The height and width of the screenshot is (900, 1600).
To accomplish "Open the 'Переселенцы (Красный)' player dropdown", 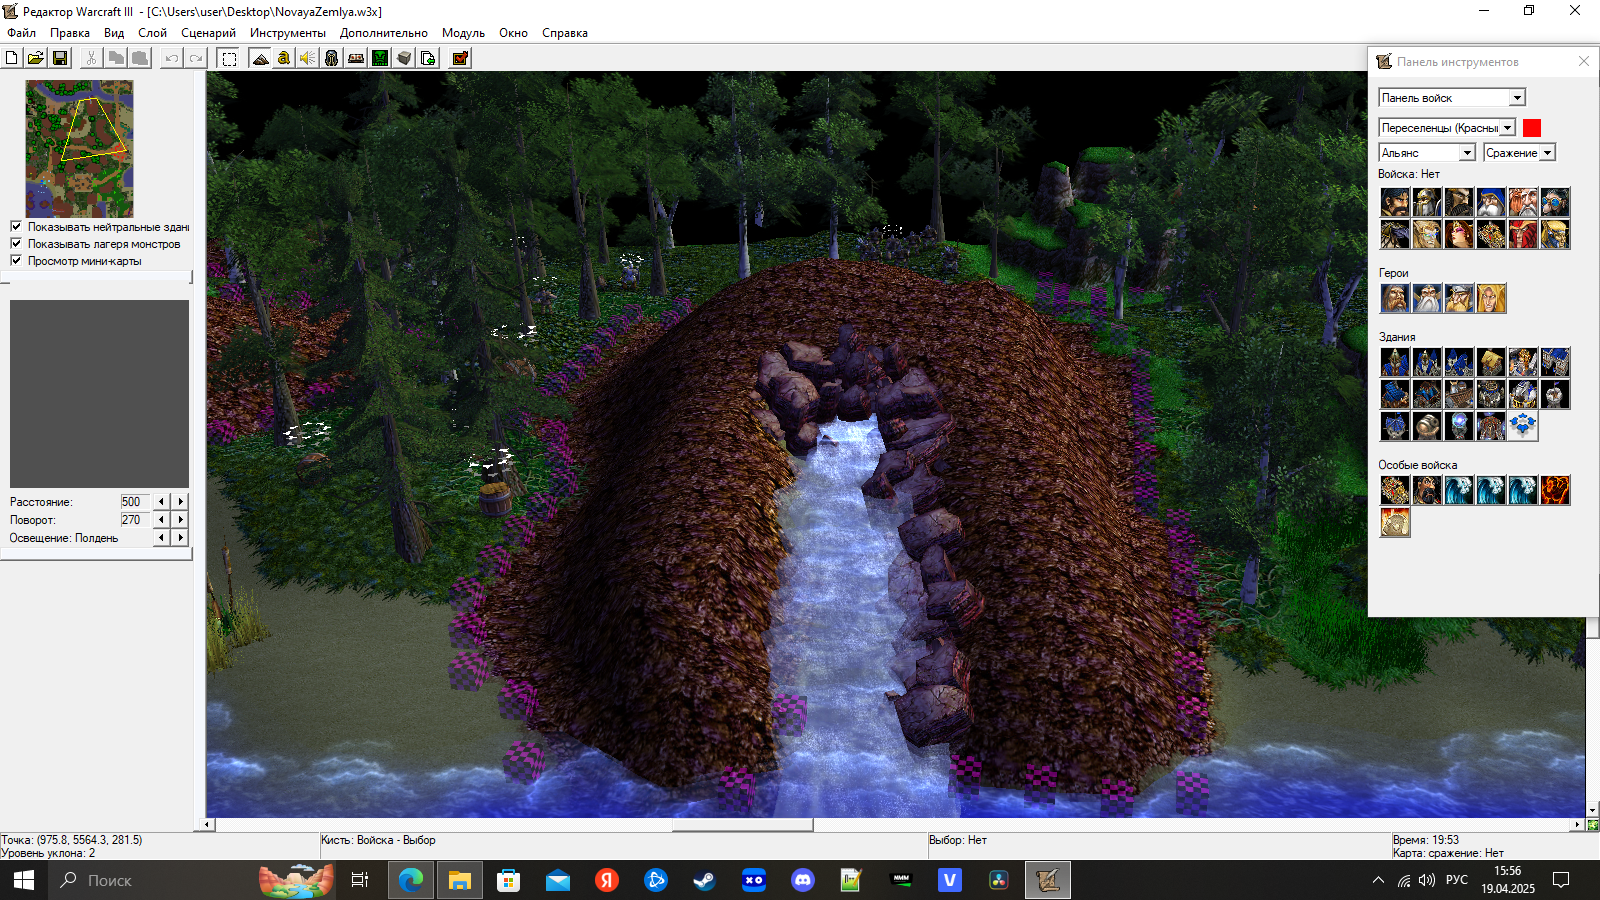I will click(1507, 128).
